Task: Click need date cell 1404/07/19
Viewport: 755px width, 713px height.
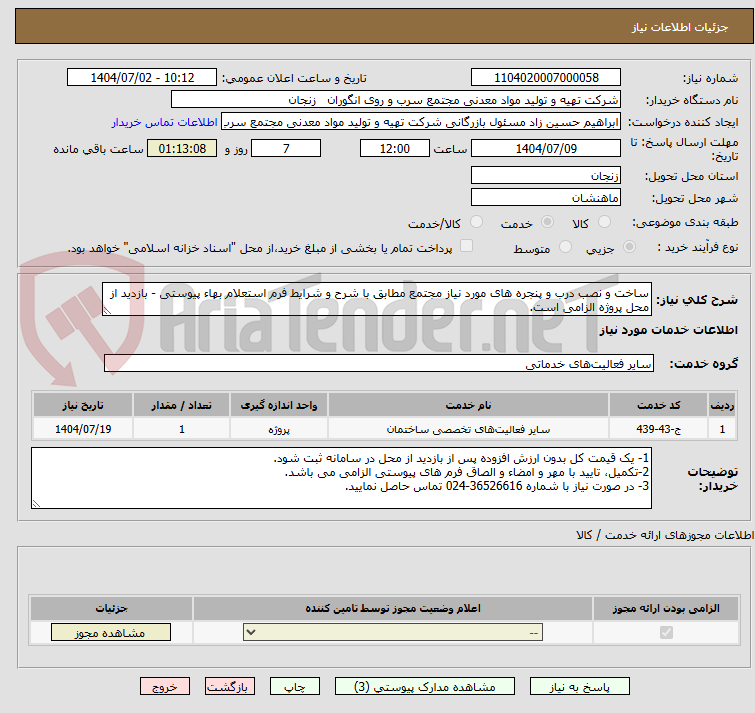Action: pyautogui.click(x=83, y=428)
